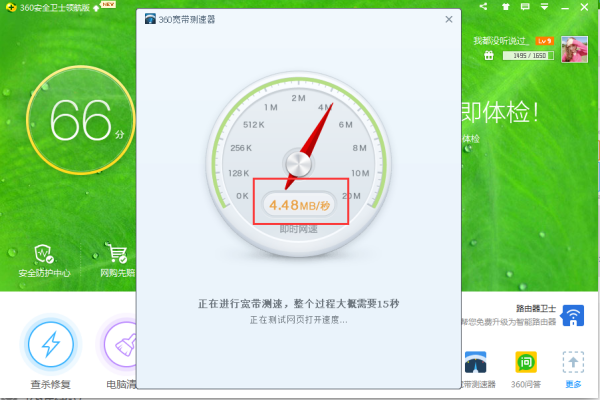Screen dimensions: 600x400
Task: Click the 路由器卫士 label text
Action: [536, 309]
